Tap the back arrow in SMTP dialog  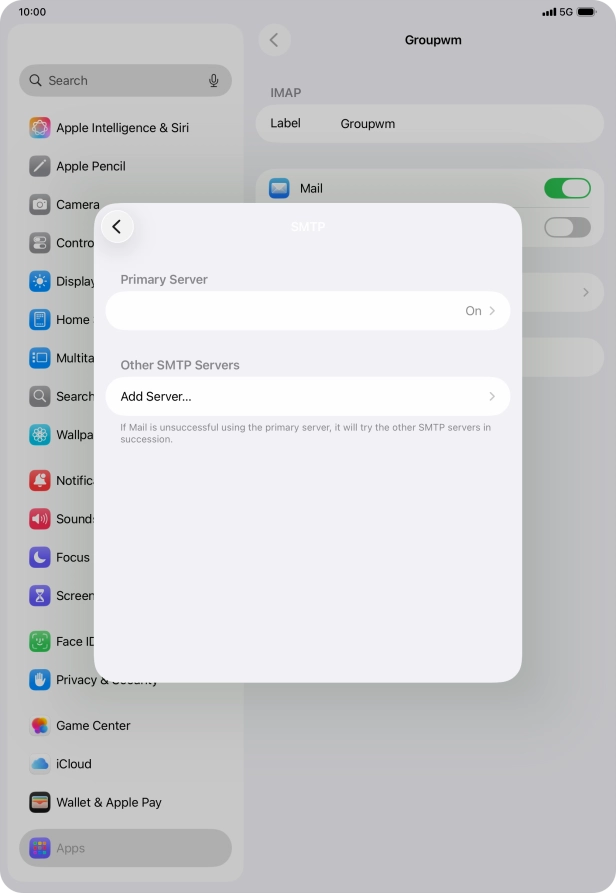[x=117, y=227]
